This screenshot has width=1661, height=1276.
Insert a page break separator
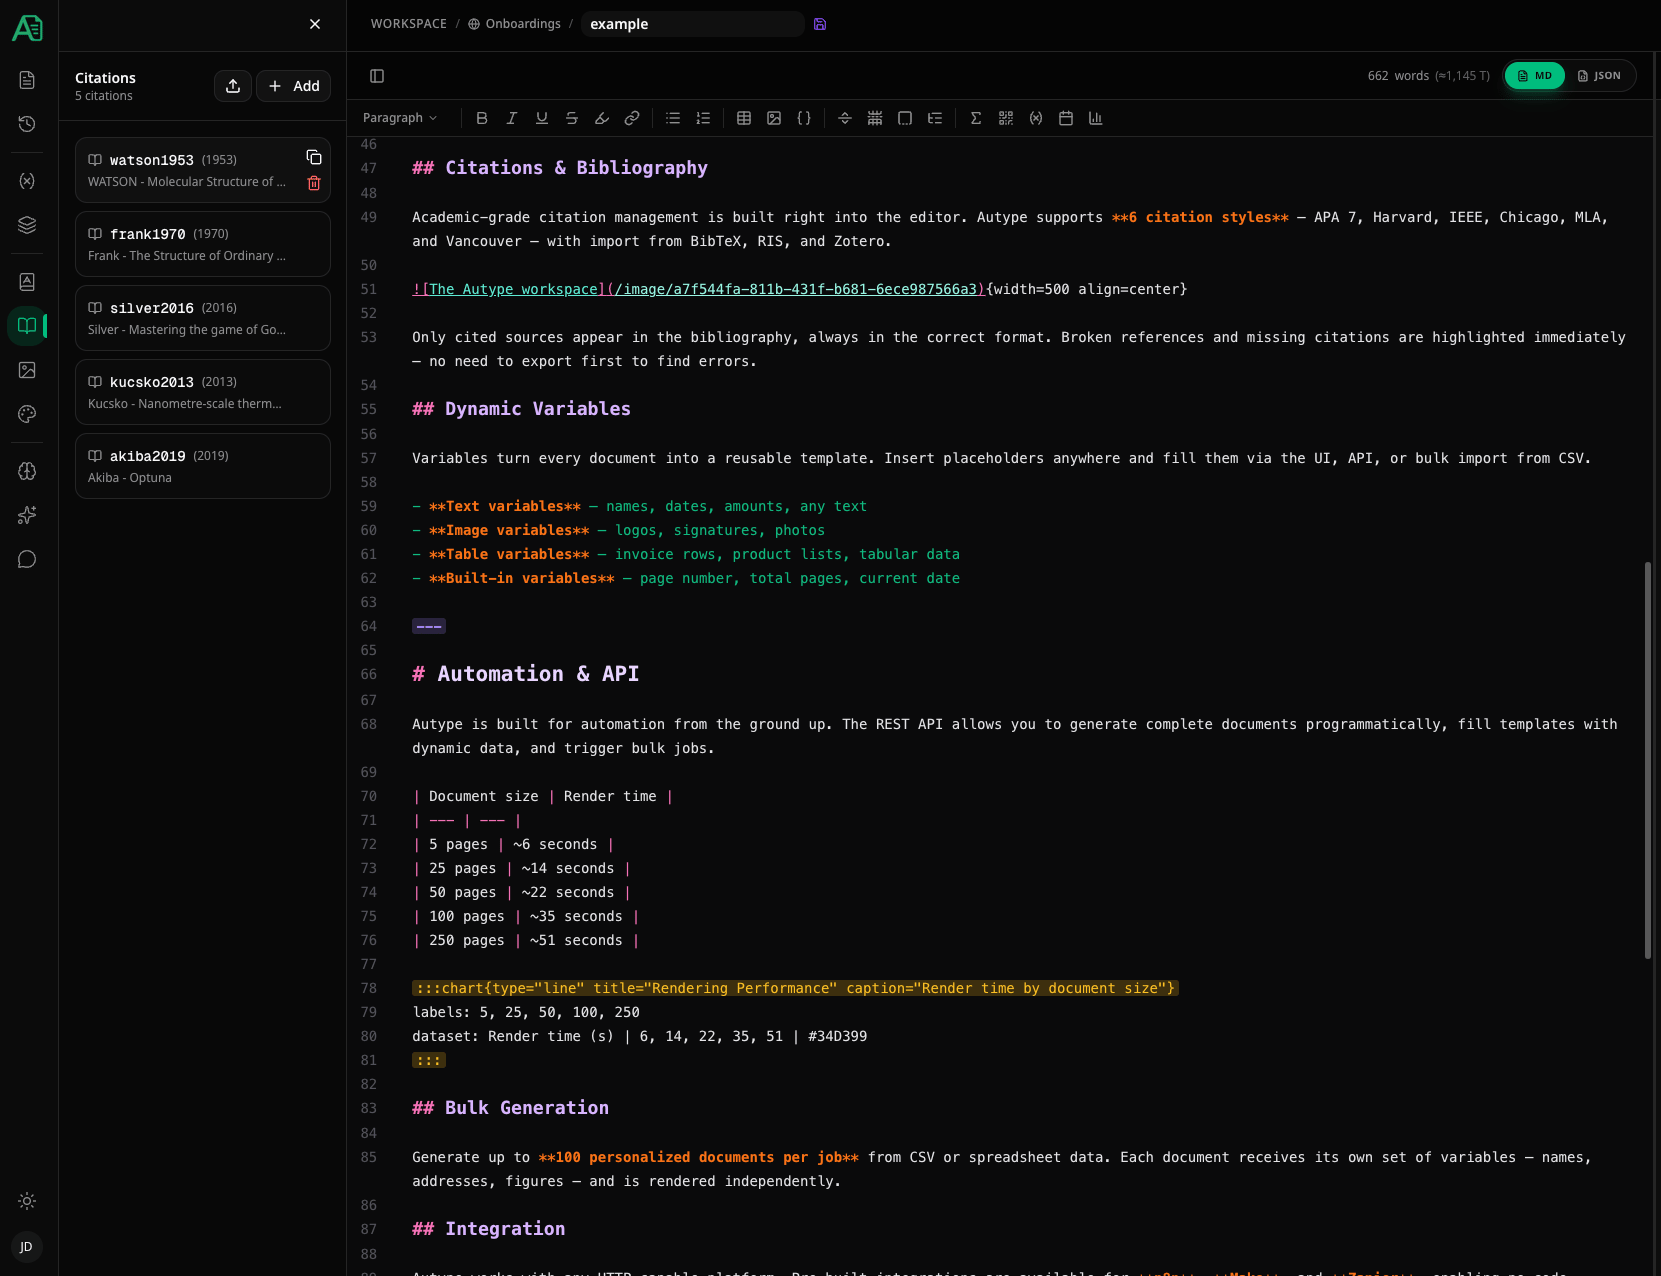click(x=845, y=118)
